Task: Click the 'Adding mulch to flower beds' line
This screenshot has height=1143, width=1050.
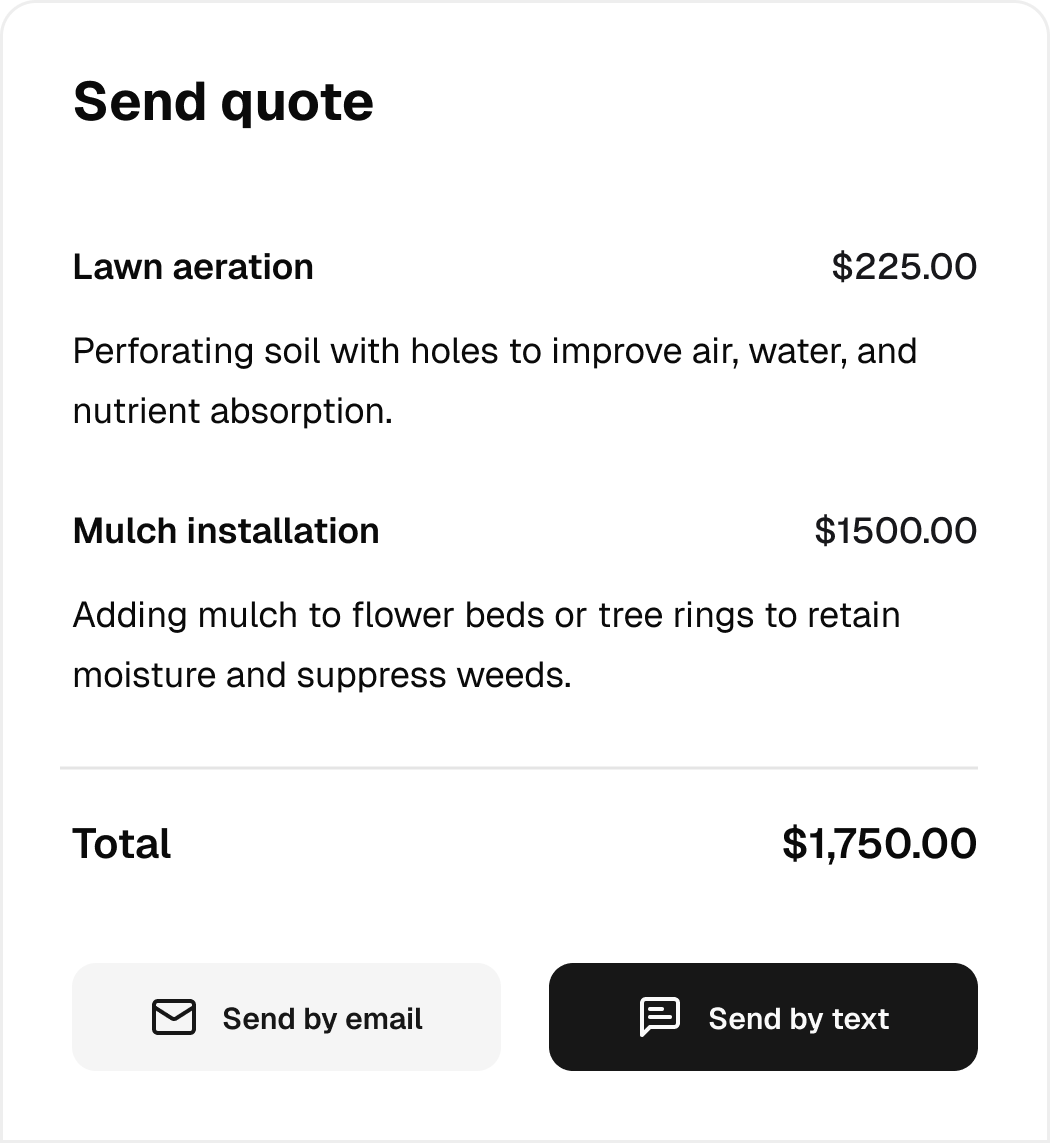Action: click(x=486, y=615)
